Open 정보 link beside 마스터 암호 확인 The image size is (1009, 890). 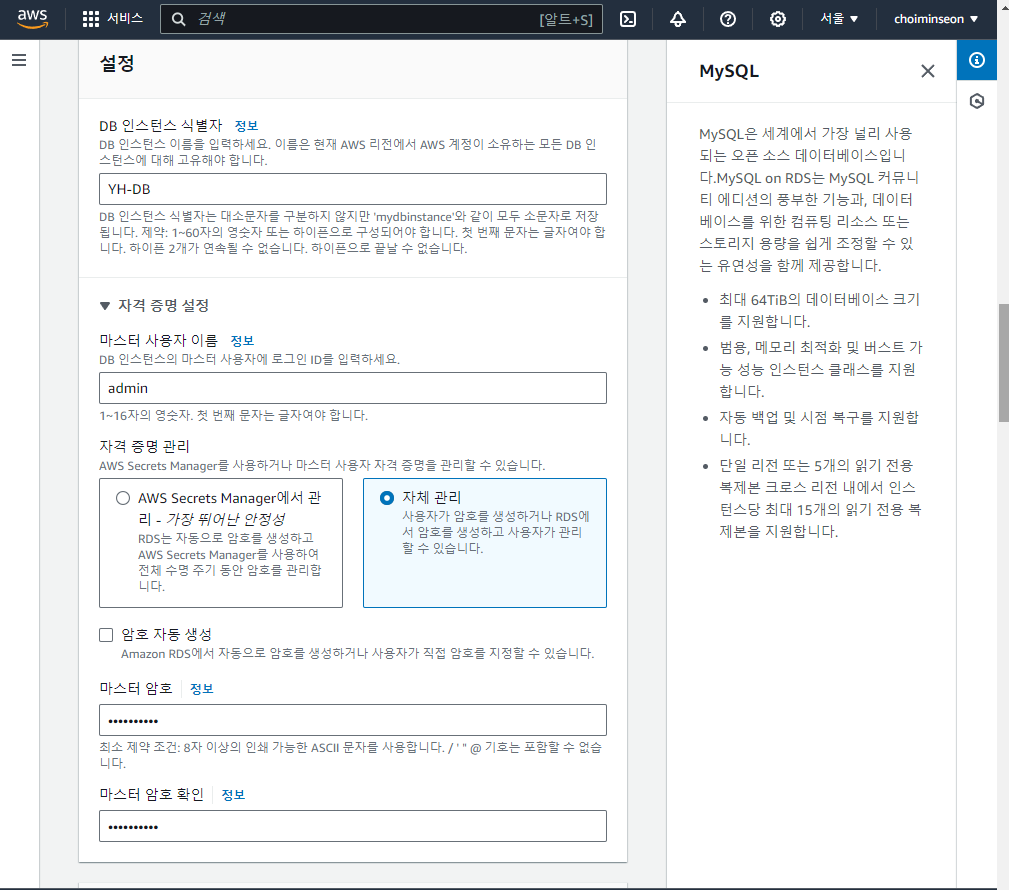coord(233,795)
